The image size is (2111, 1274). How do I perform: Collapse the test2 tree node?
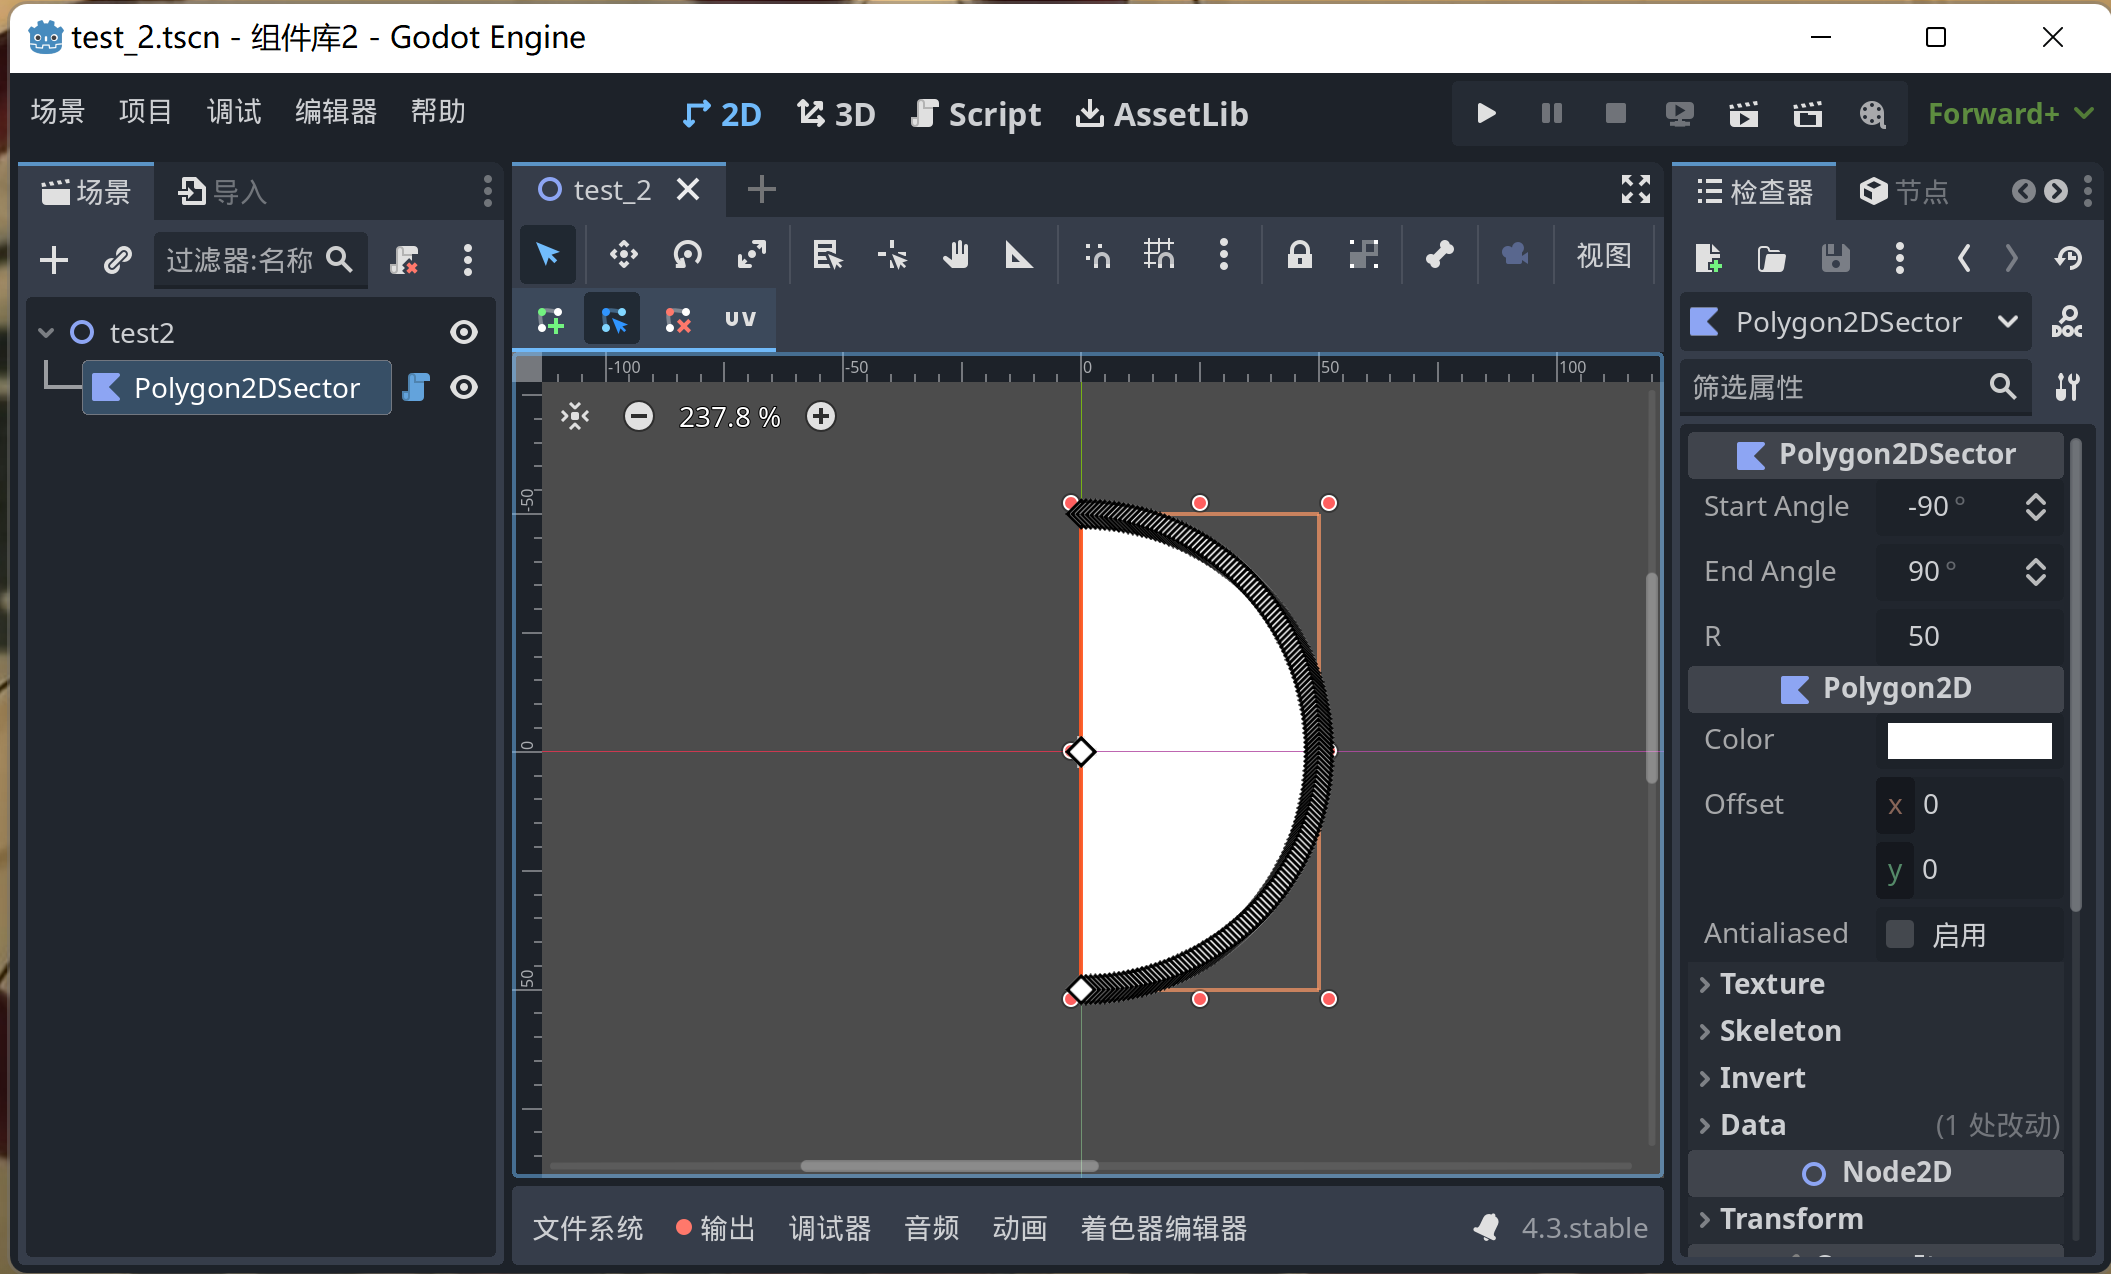tap(46, 332)
